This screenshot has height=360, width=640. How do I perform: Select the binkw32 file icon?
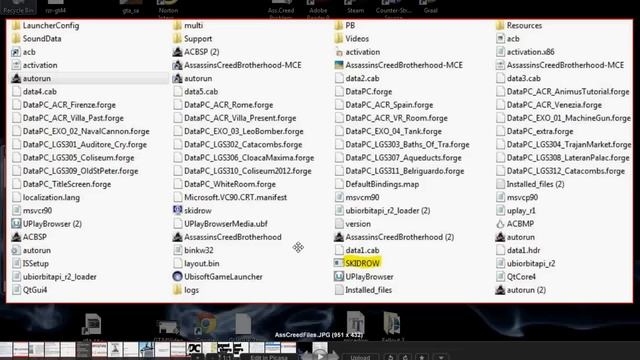(x=177, y=250)
